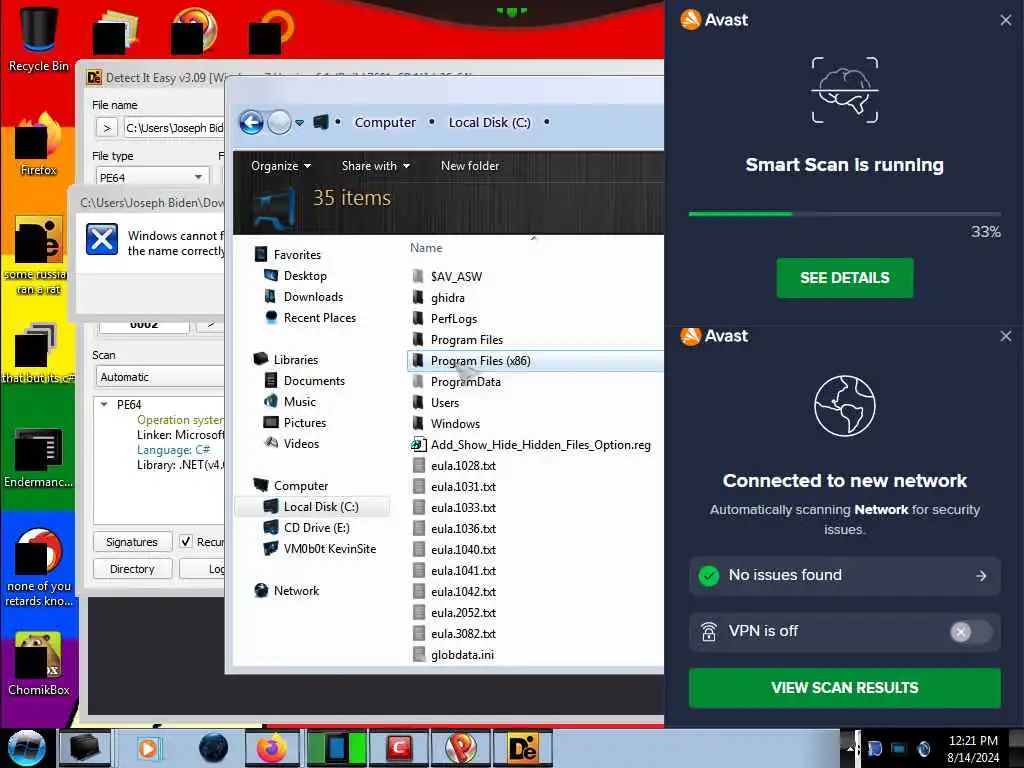Select Local Disk (C:) in navigation pane
Image resolution: width=1024 pixels, height=768 pixels.
pos(312,506)
